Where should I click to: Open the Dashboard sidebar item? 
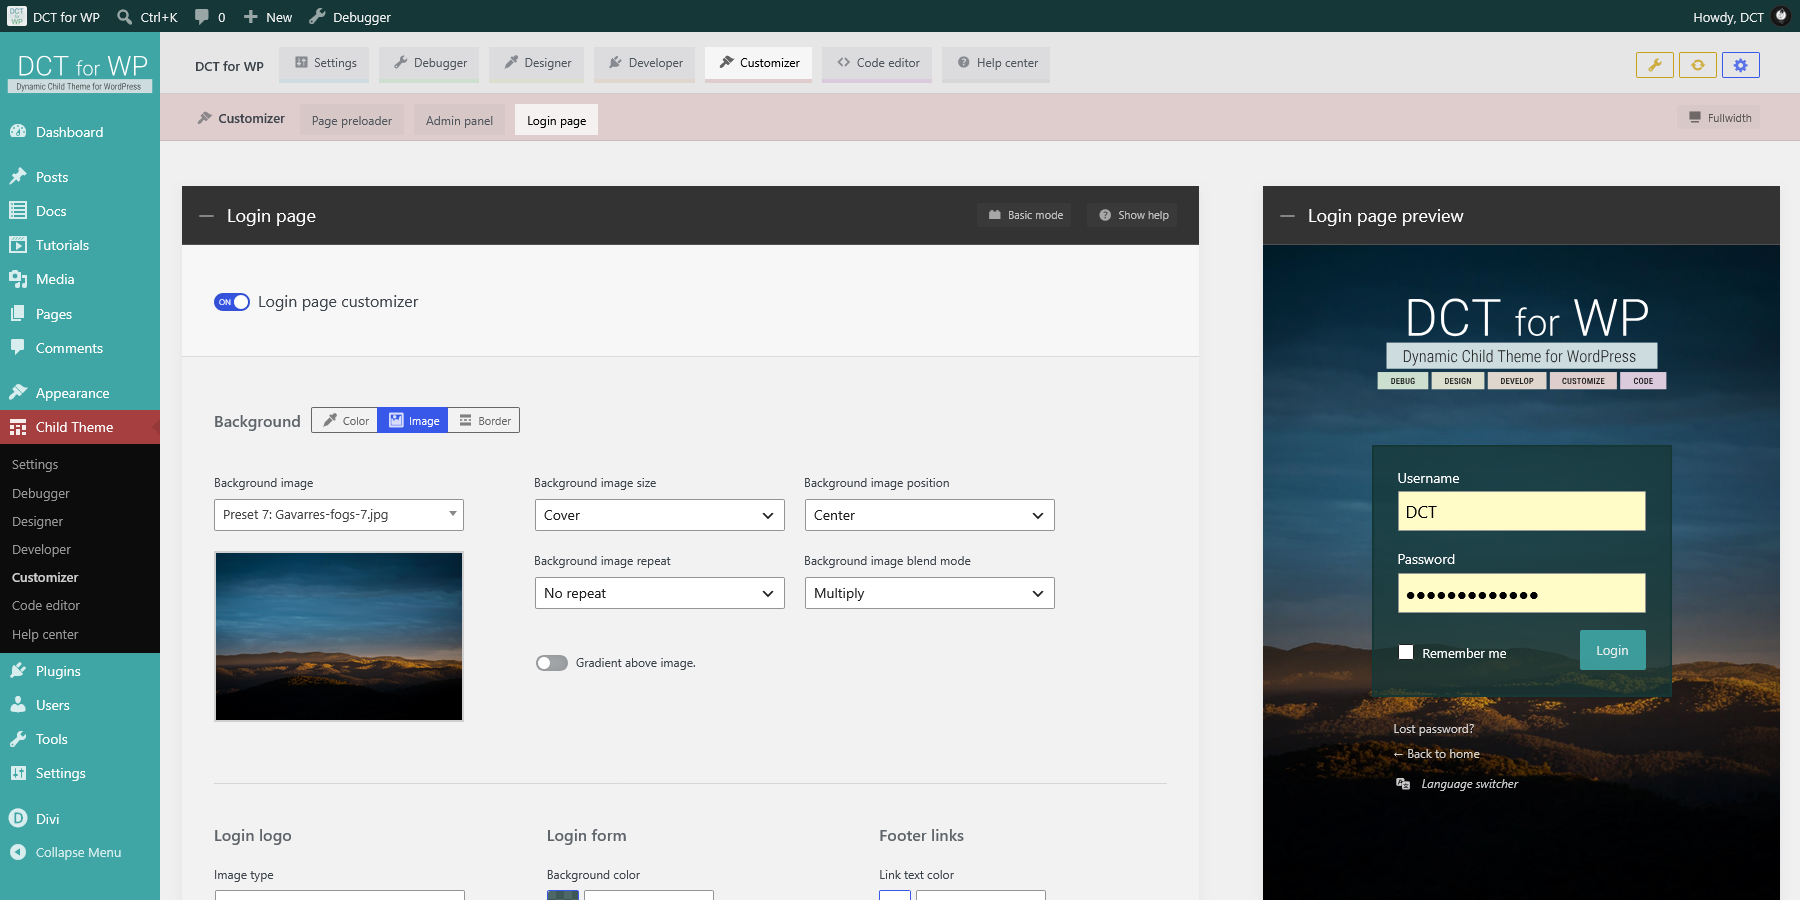click(x=80, y=132)
